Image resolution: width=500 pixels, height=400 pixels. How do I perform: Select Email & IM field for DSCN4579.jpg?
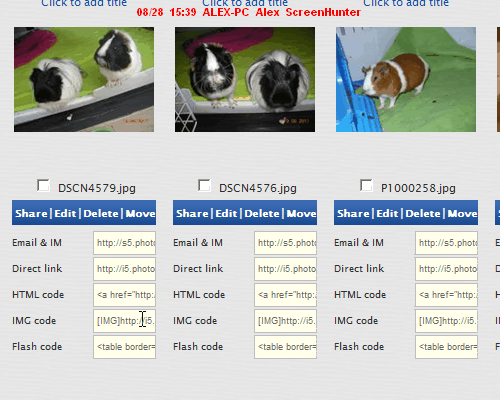pos(125,243)
